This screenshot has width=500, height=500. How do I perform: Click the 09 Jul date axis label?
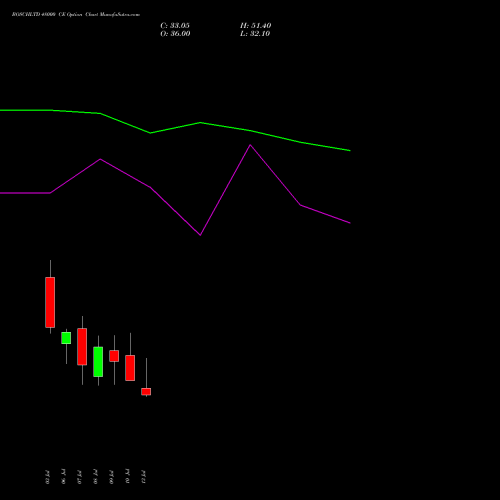click(111, 477)
